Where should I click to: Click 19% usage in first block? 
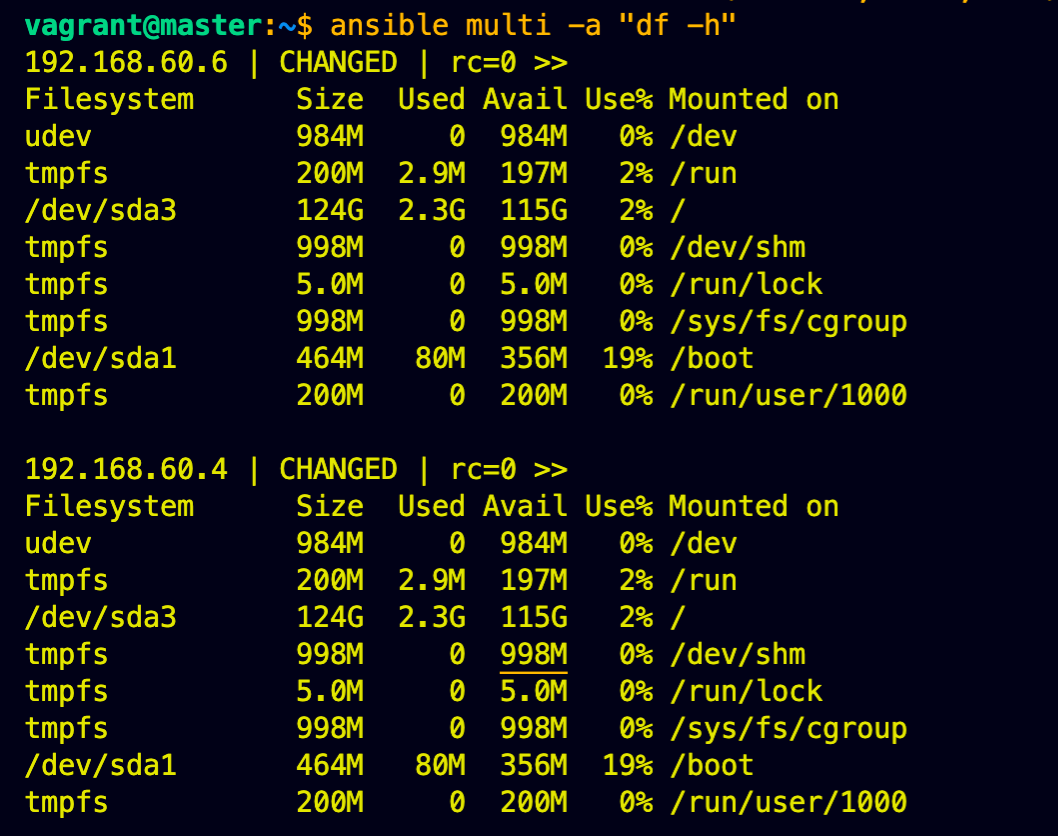pyautogui.click(x=628, y=358)
